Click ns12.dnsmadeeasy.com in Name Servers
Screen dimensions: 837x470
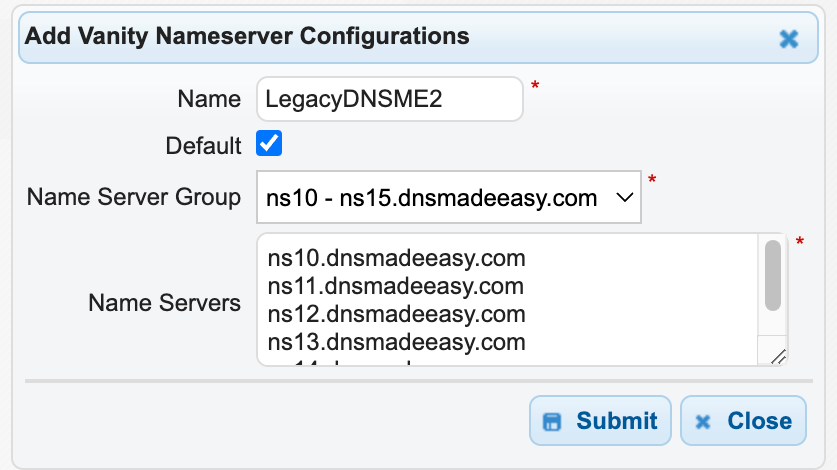(397, 314)
